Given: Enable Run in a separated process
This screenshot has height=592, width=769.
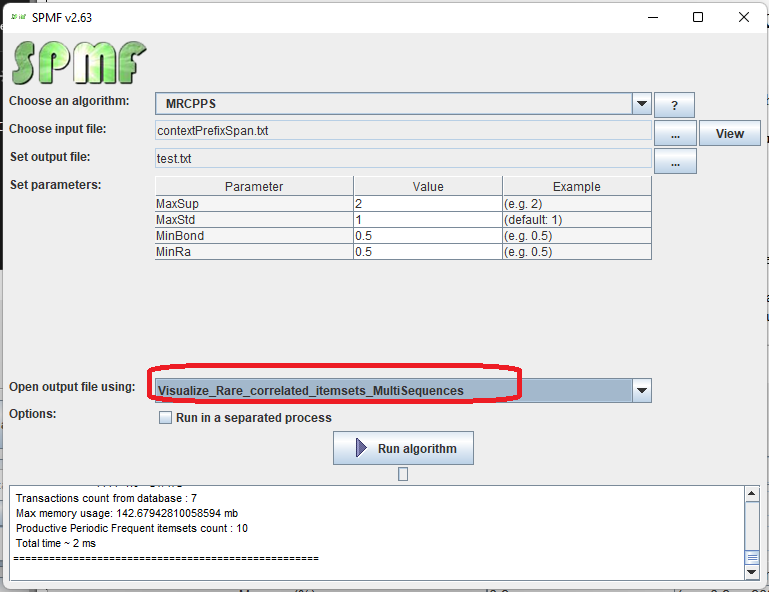Looking at the screenshot, I should (x=166, y=418).
